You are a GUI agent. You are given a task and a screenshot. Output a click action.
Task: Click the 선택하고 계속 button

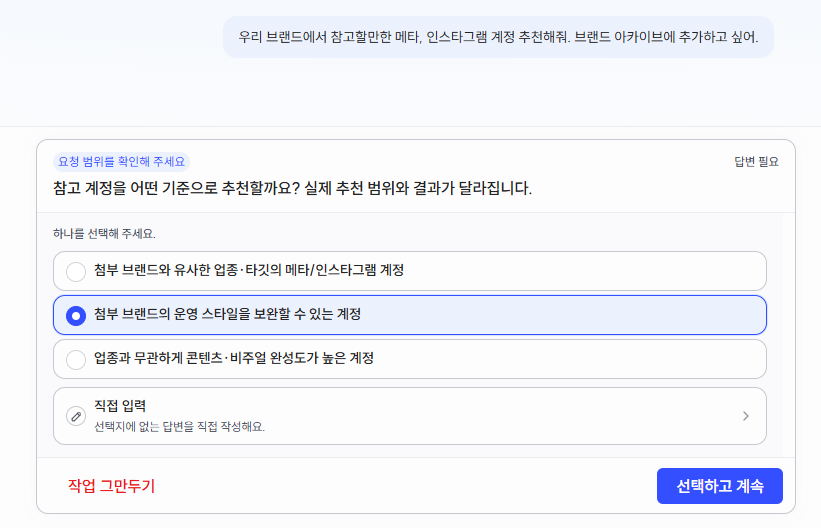(x=719, y=486)
